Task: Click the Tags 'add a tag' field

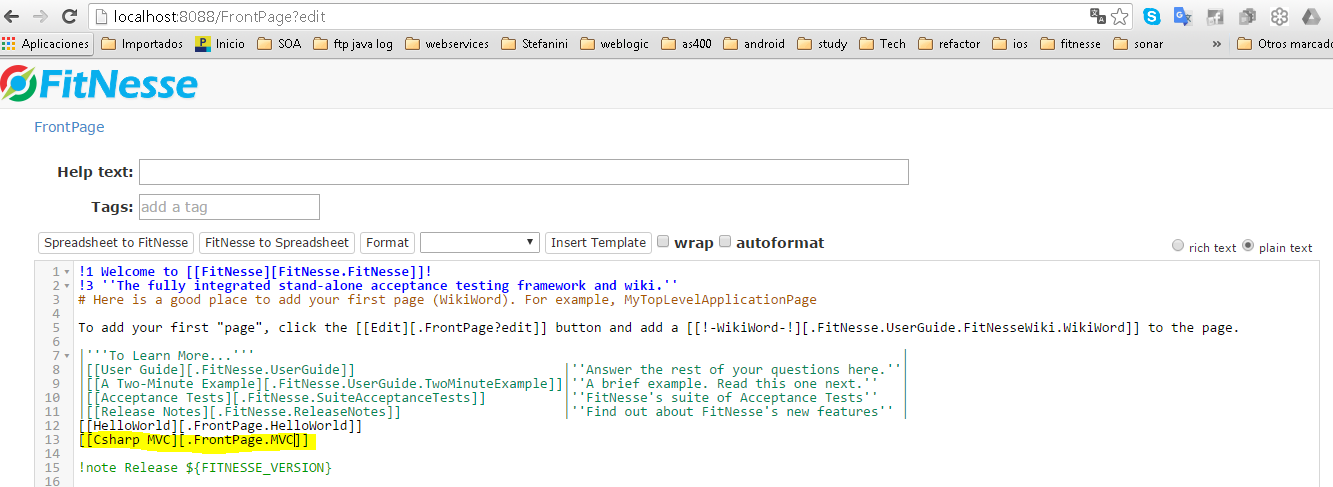Action: [x=229, y=207]
